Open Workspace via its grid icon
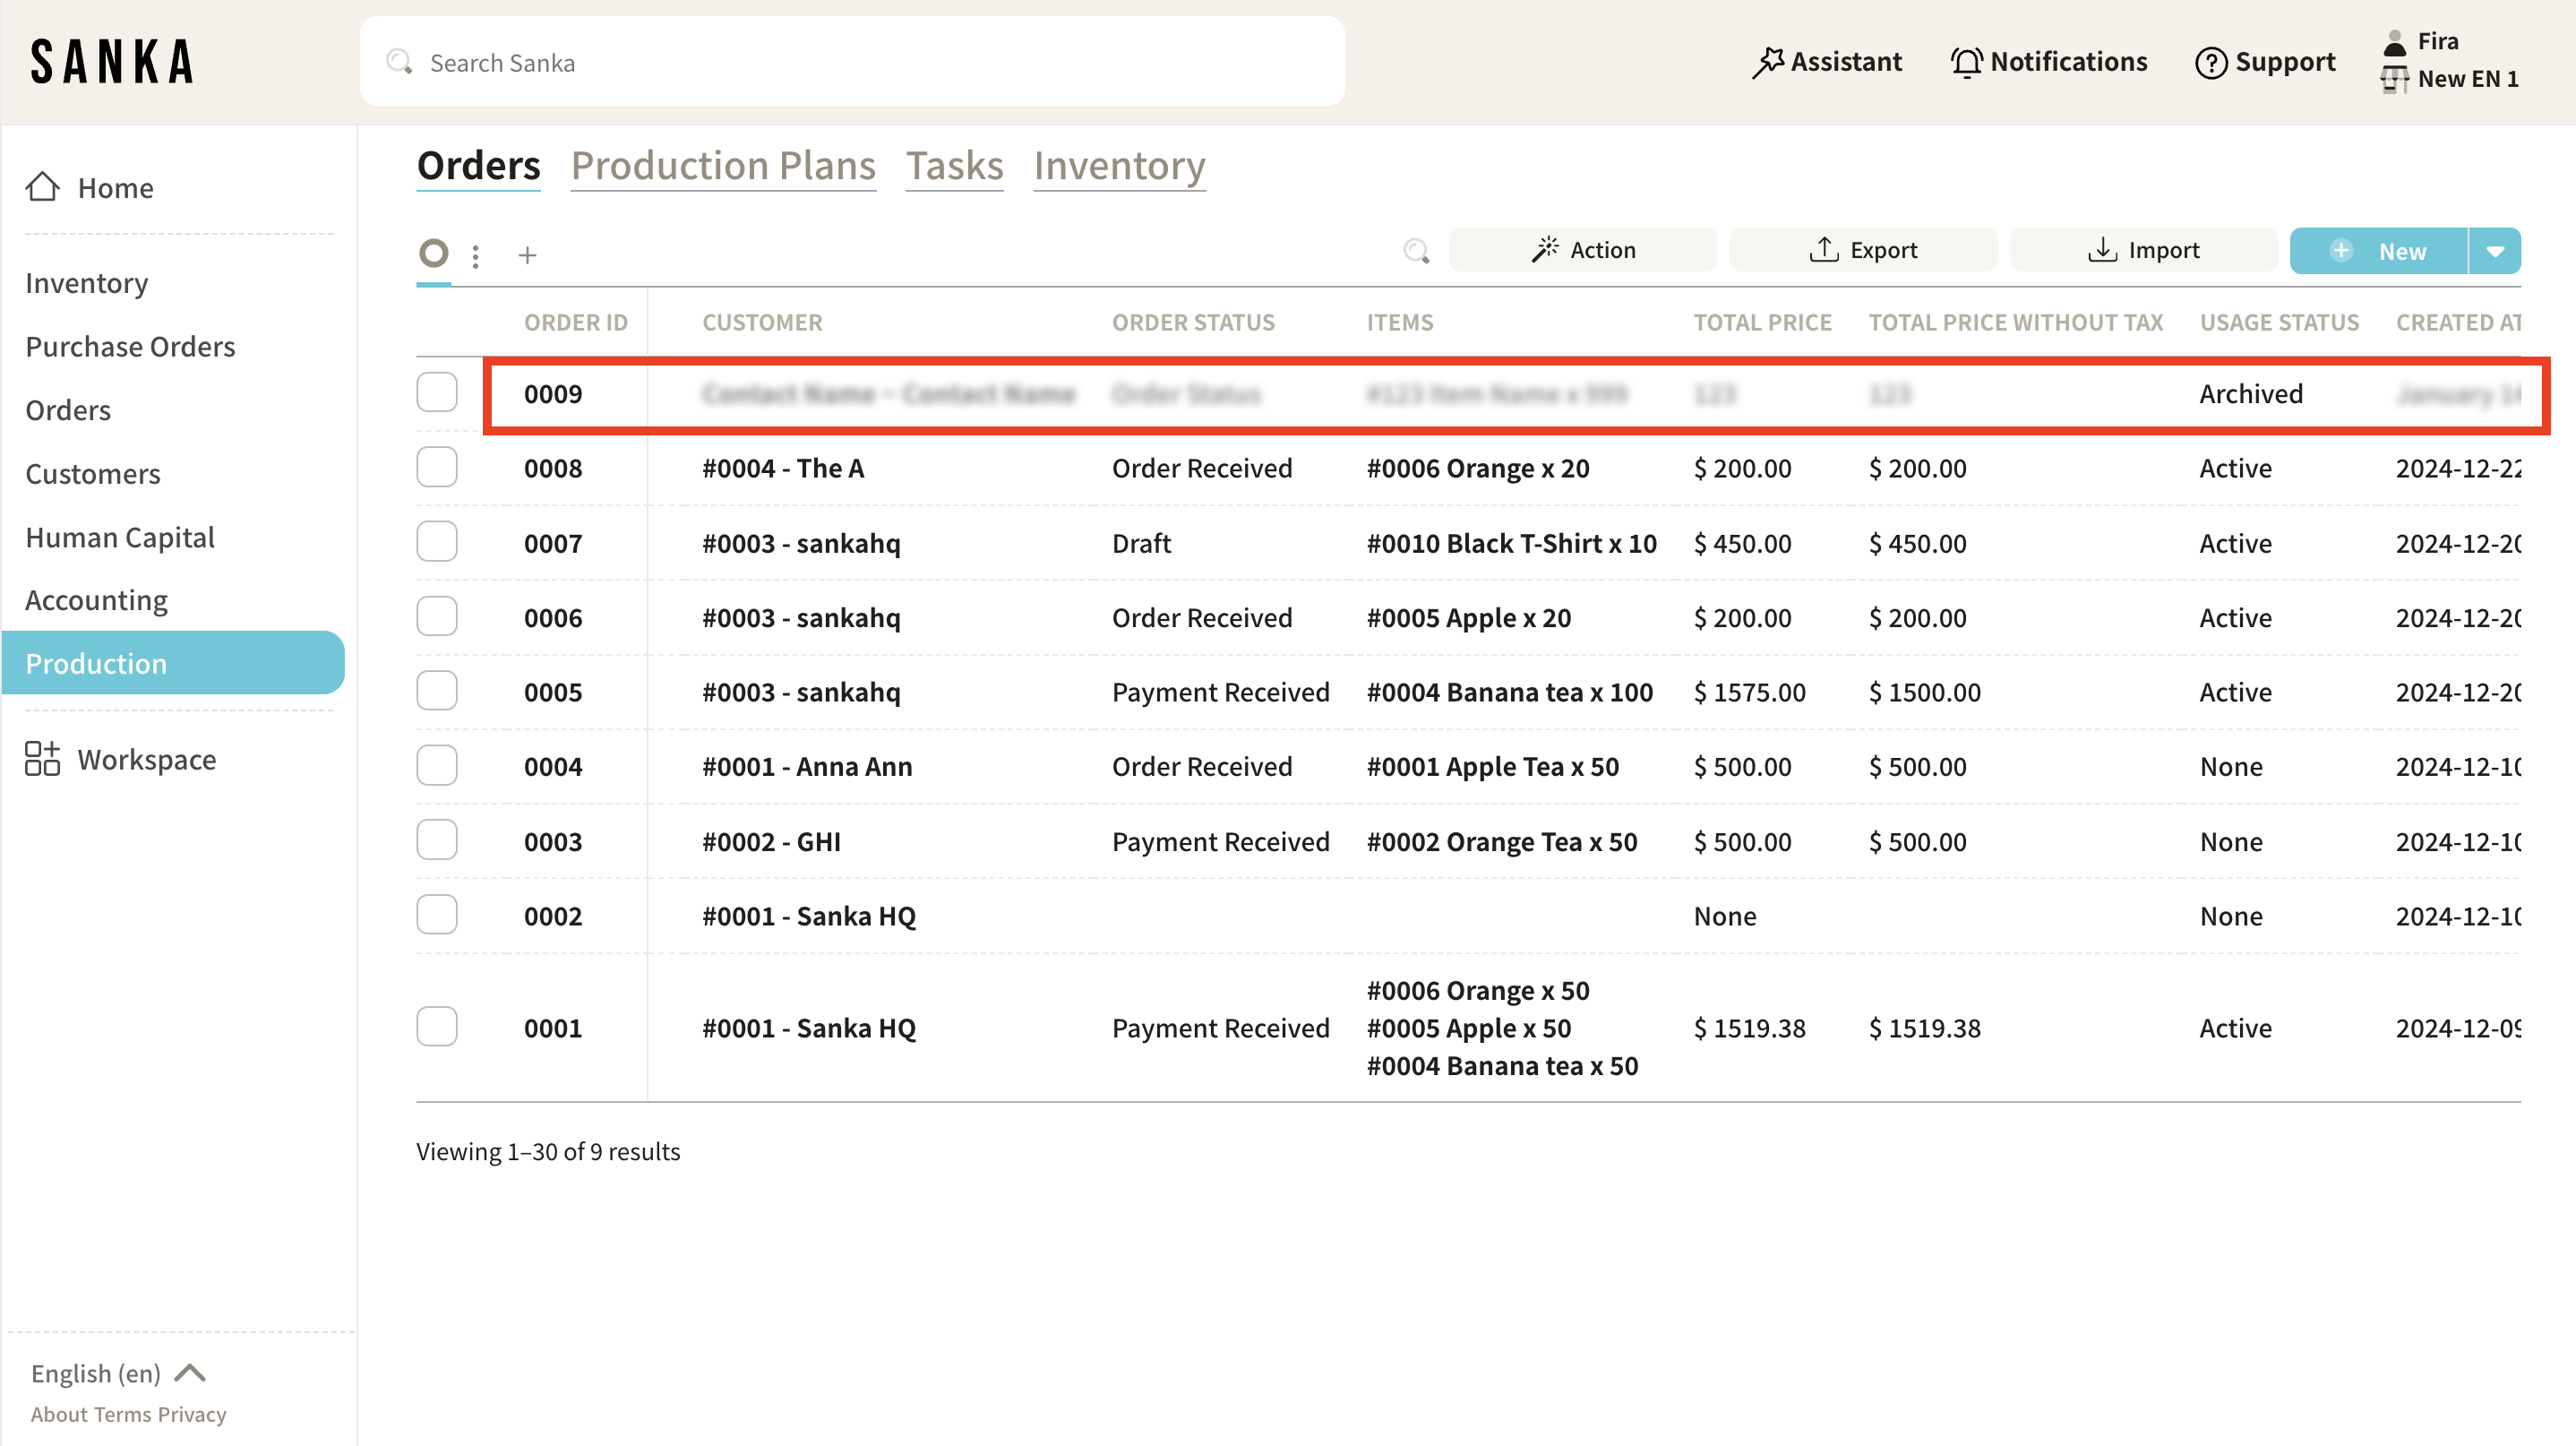The image size is (2576, 1446). coord(42,759)
